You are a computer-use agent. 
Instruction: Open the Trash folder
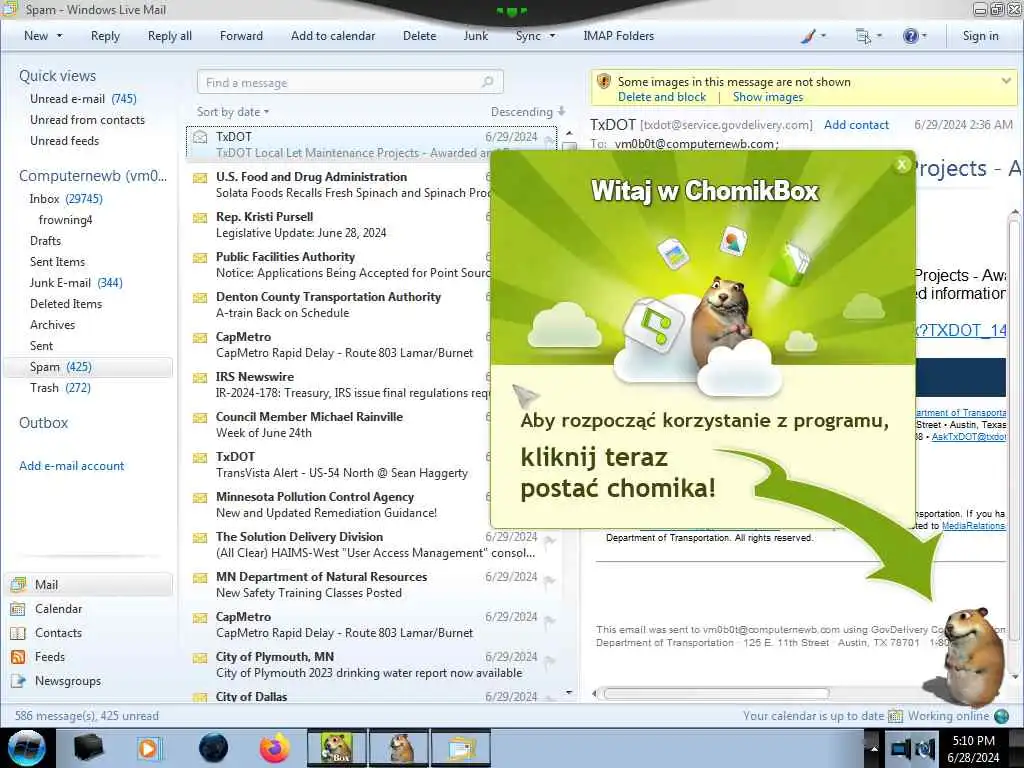pyautogui.click(x=60, y=388)
